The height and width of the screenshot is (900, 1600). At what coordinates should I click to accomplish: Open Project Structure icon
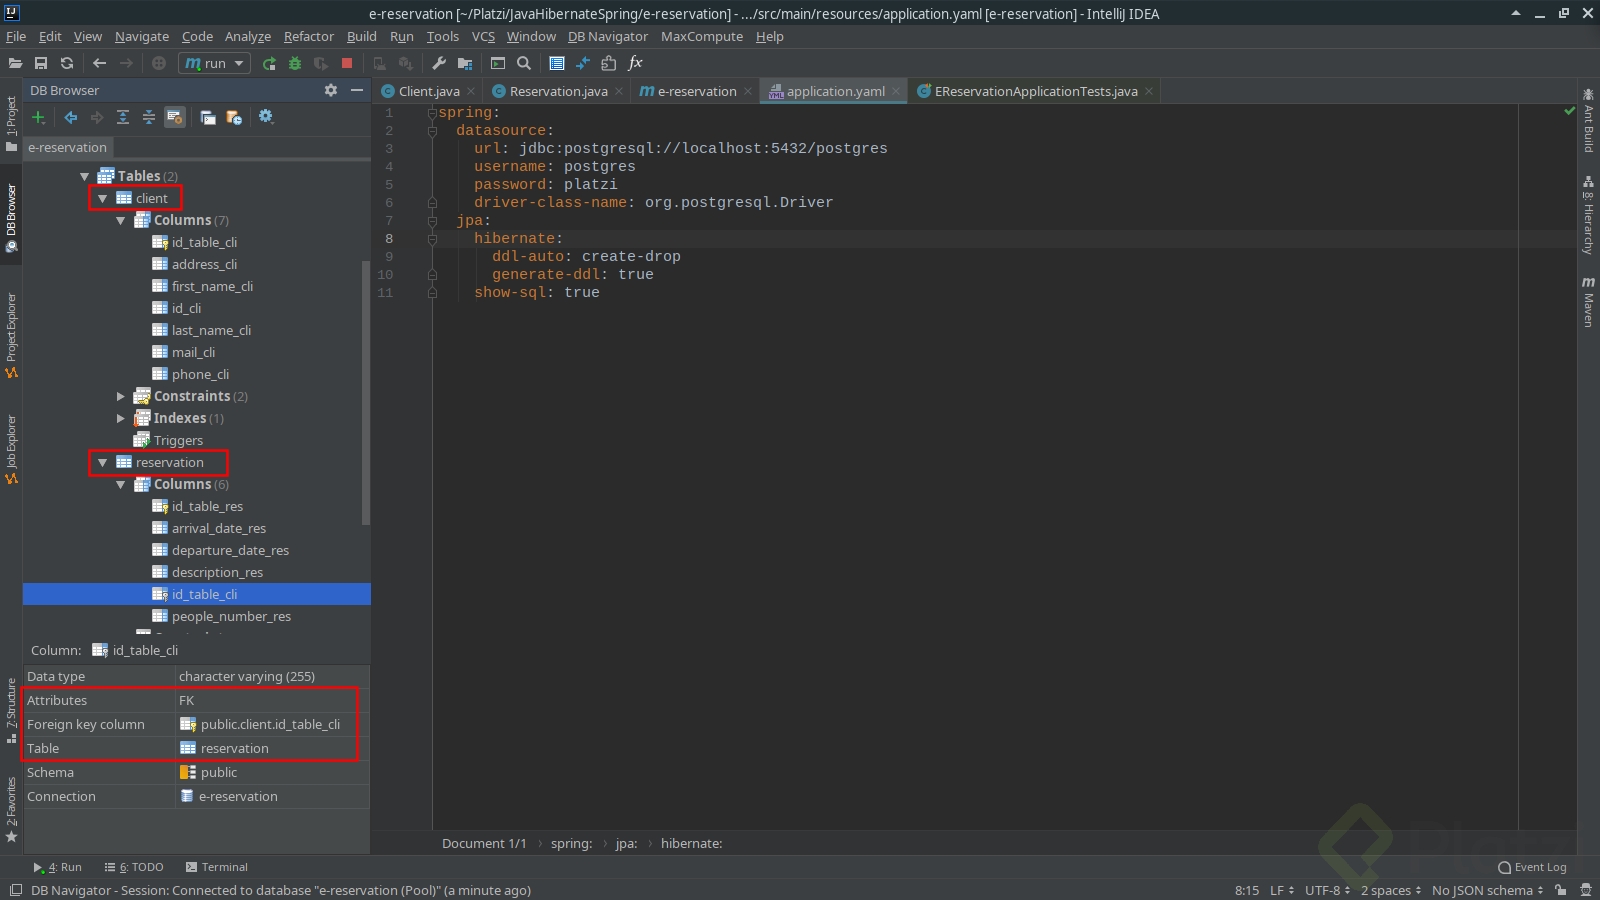(465, 63)
